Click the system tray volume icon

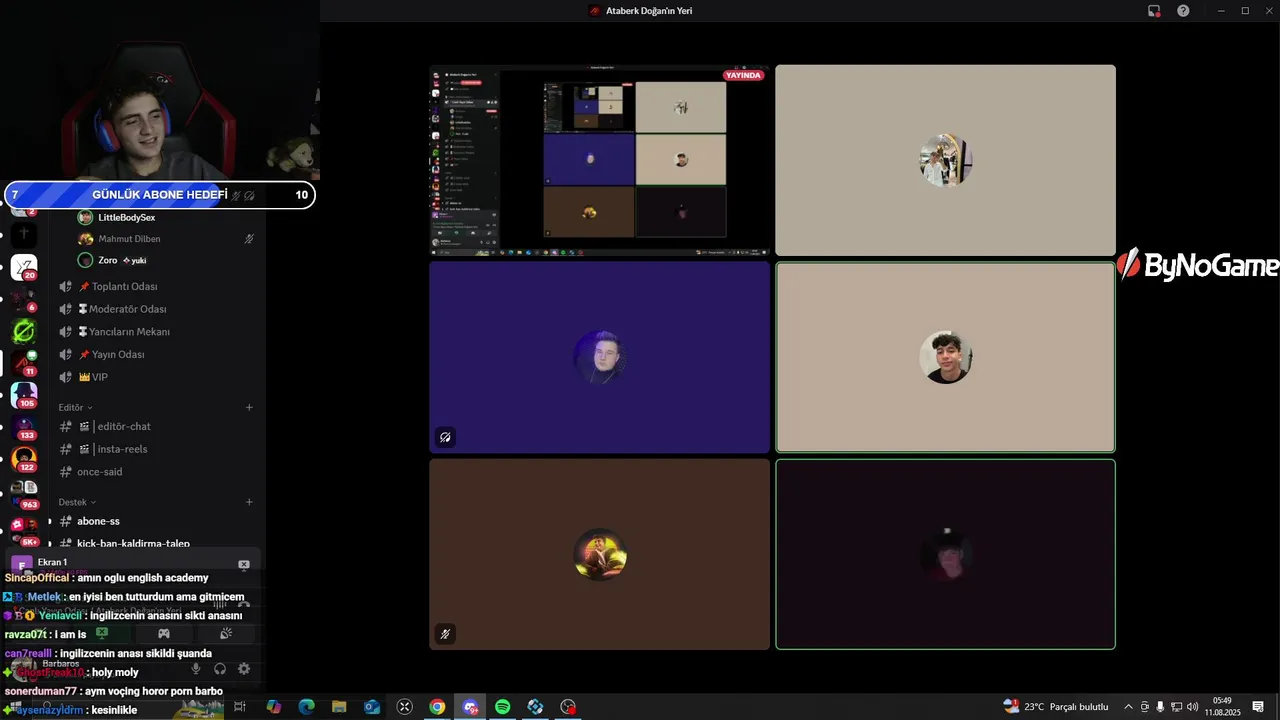(x=1192, y=707)
